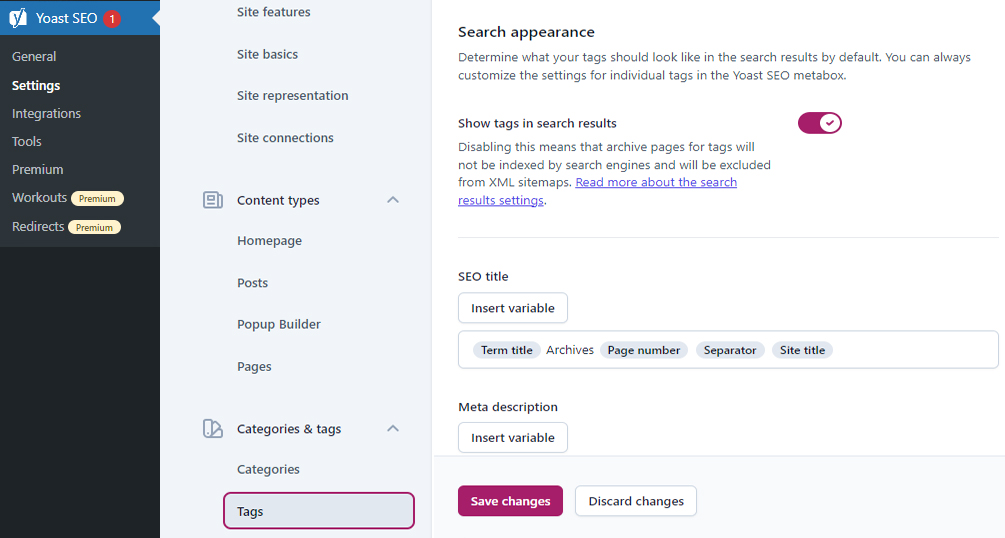
Task: Follow the Read more about search results settings link
Action: pyautogui.click(x=597, y=191)
